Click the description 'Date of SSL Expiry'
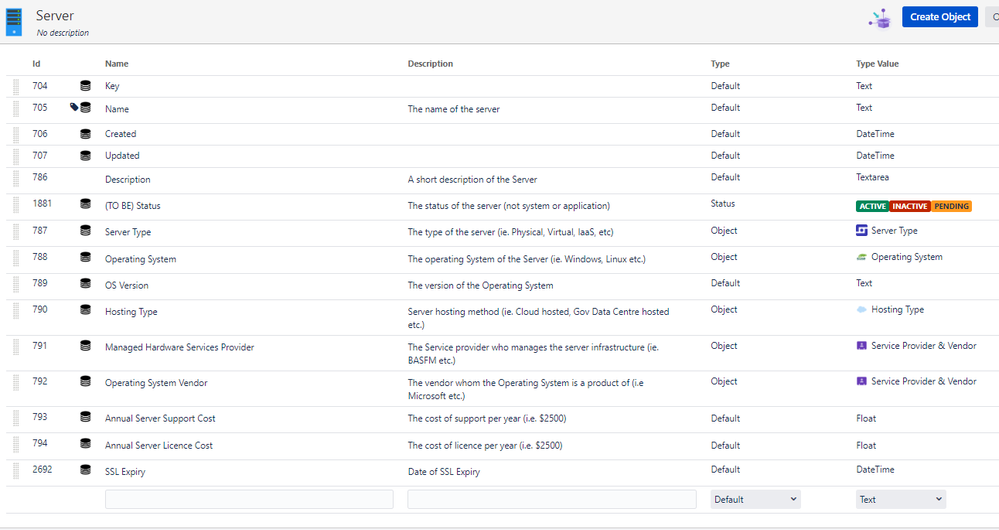Screen dimensions: 999x530 pos(444,472)
